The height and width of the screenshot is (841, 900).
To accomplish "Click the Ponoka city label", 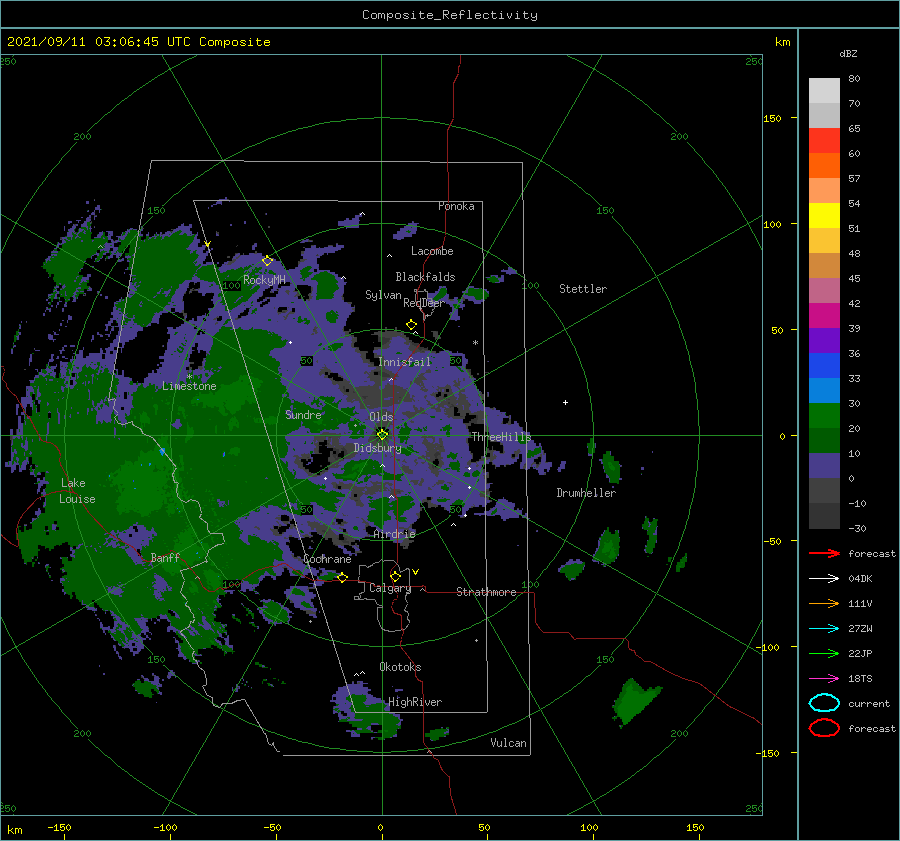I will pos(456,206).
